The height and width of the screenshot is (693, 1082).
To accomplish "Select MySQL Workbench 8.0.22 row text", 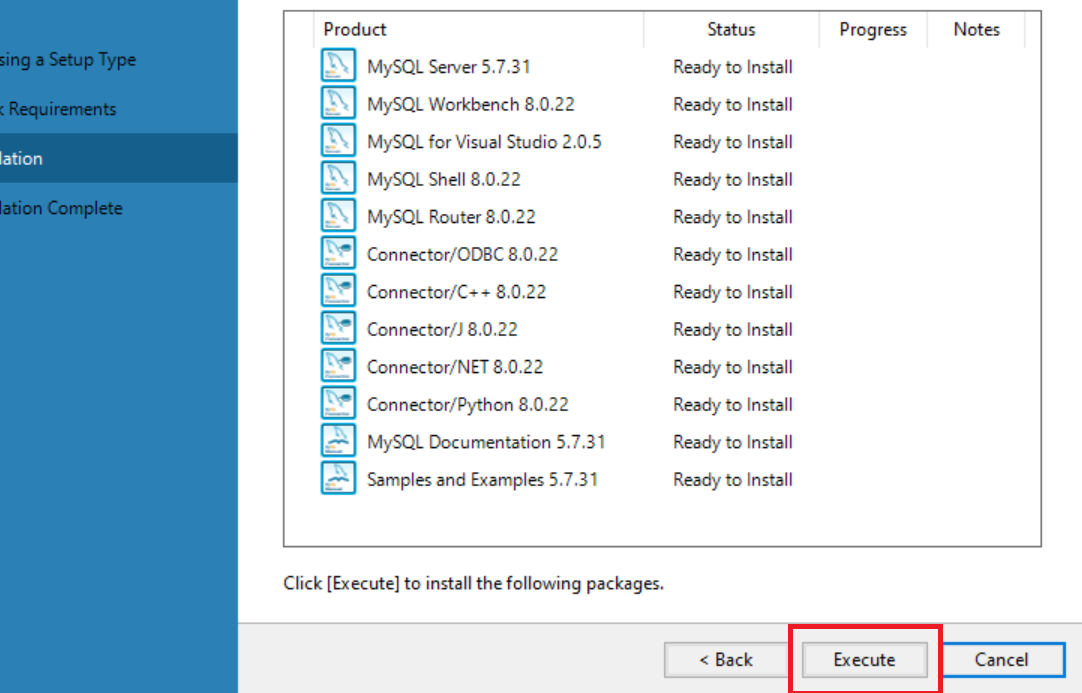I will click(x=471, y=104).
